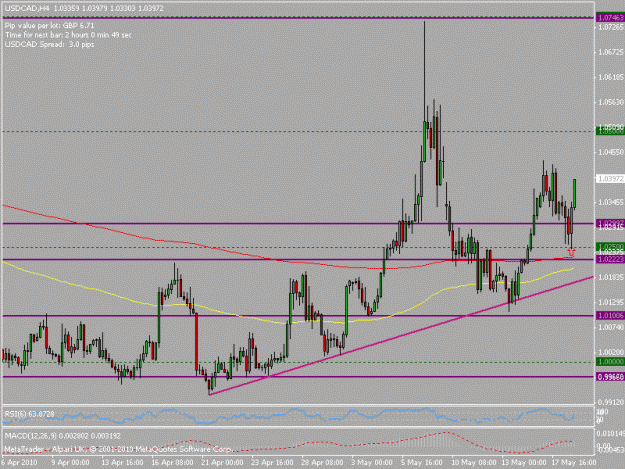Click the purple 1.01006 level label
The height and width of the screenshot is (469, 625).
[x=610, y=316]
